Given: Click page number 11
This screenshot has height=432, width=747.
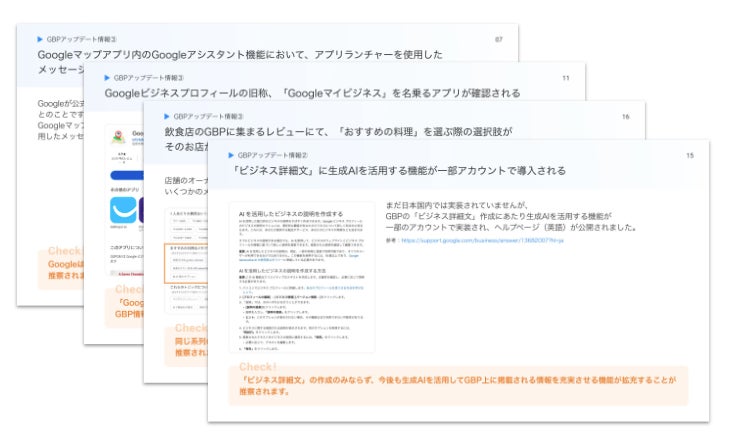Looking at the screenshot, I should click(565, 78).
